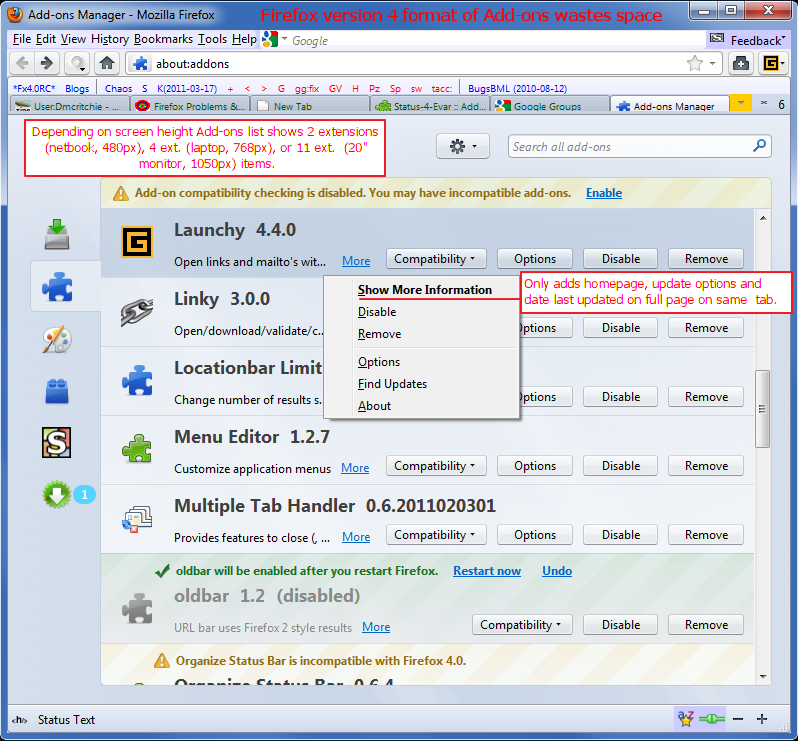Viewport: 798px width, 741px height.
Task: Zoom out with status bar minus
Action: [738, 719]
